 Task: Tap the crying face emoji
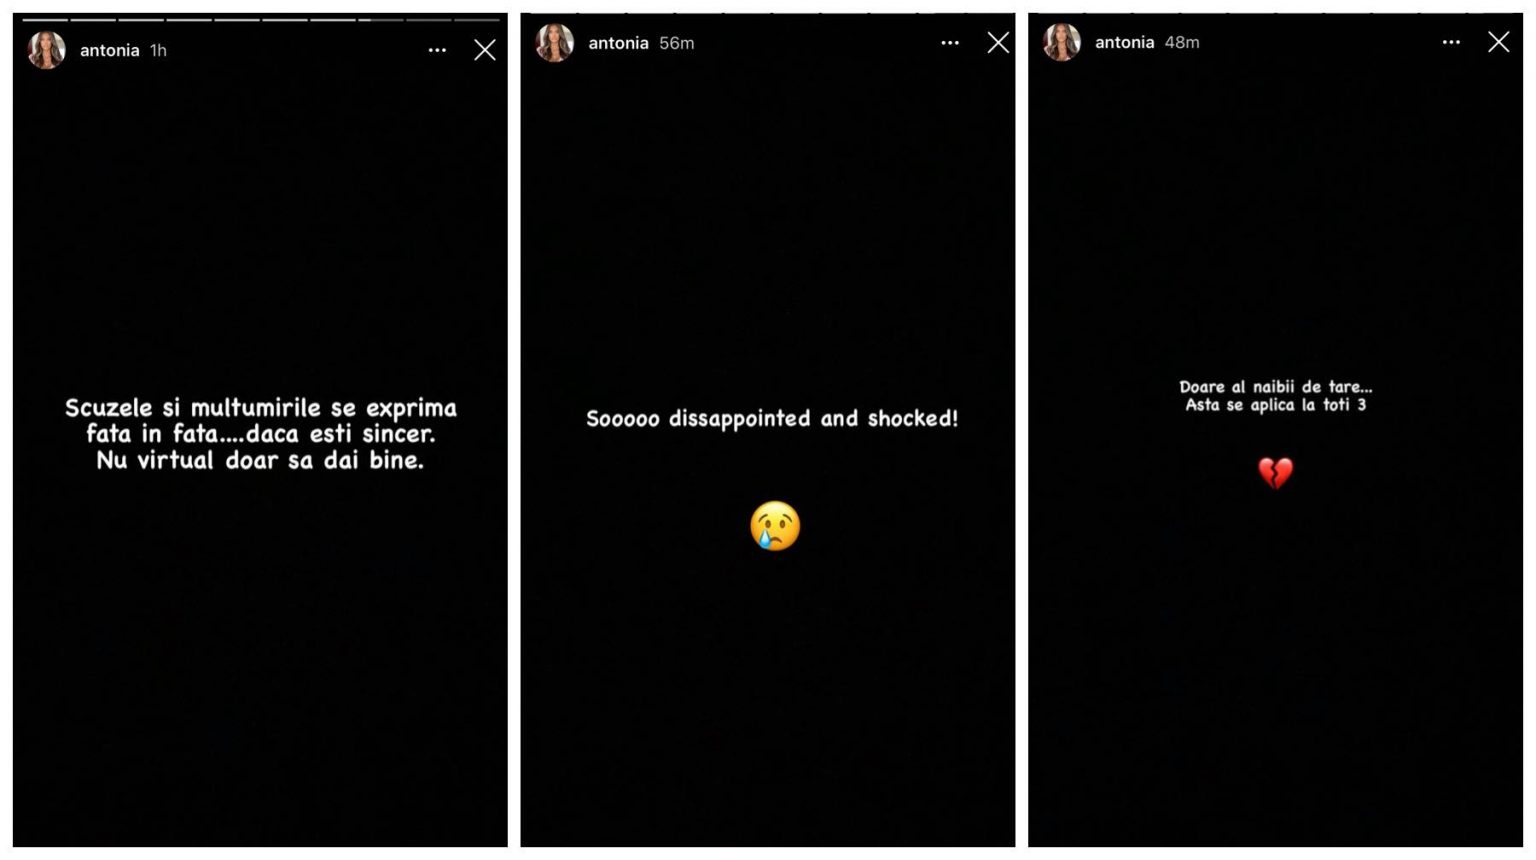click(x=775, y=526)
